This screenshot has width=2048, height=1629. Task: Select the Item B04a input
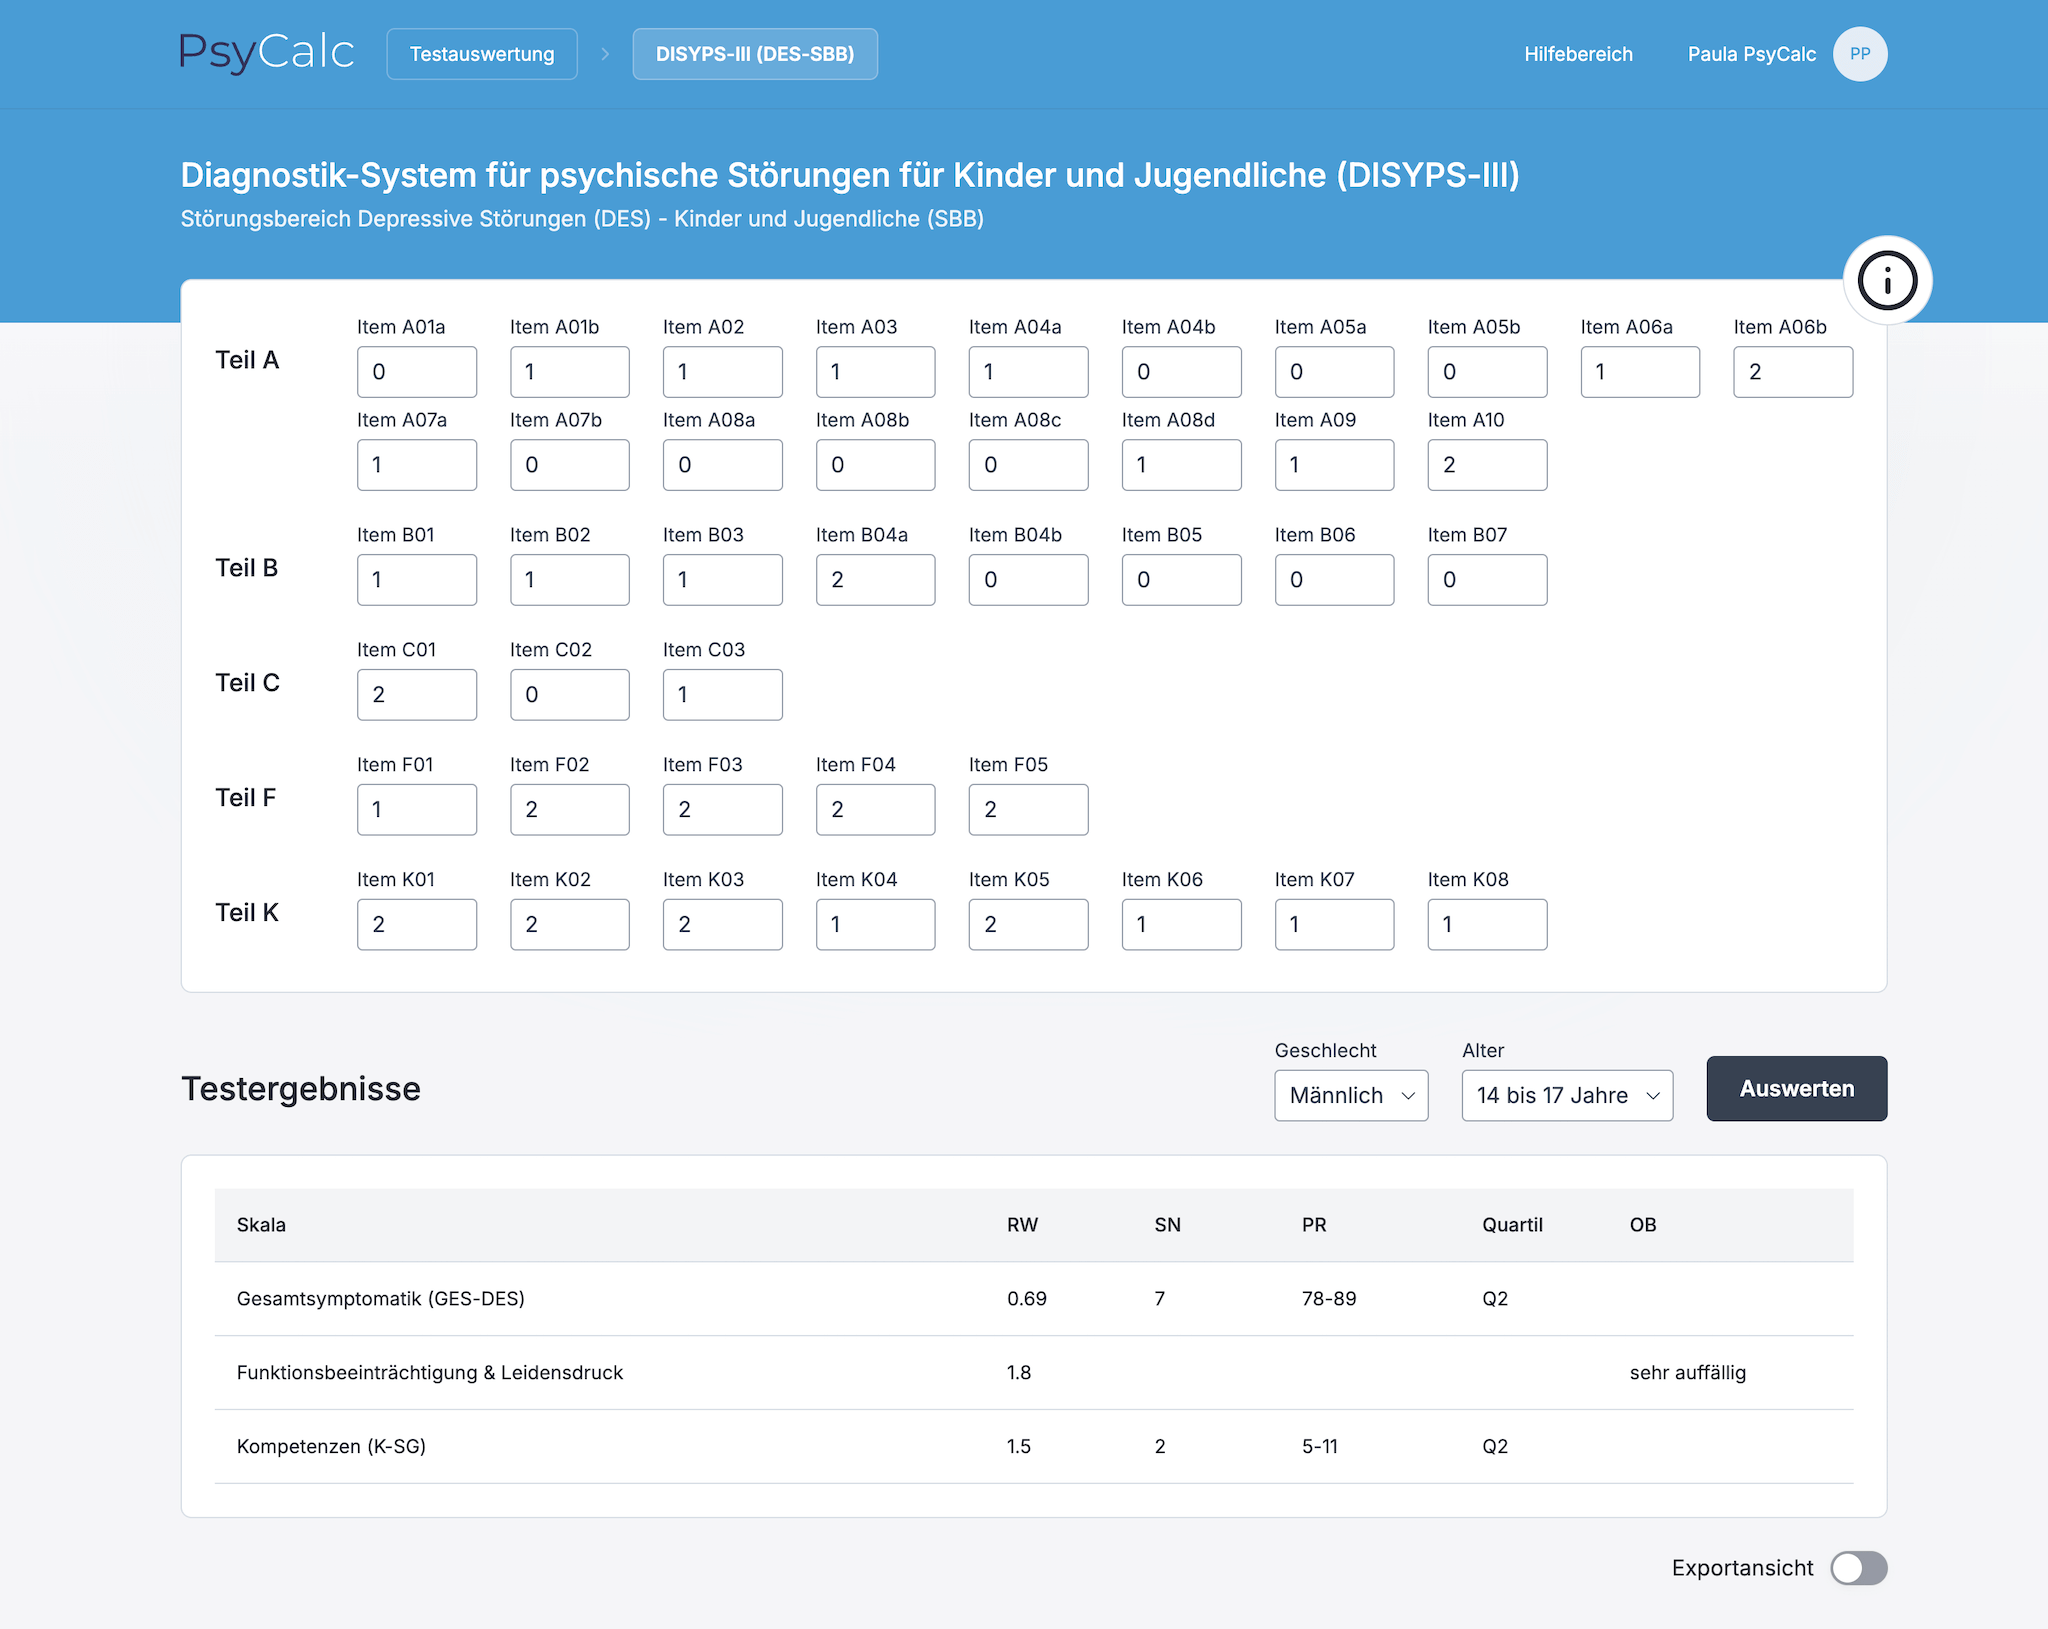coord(875,580)
